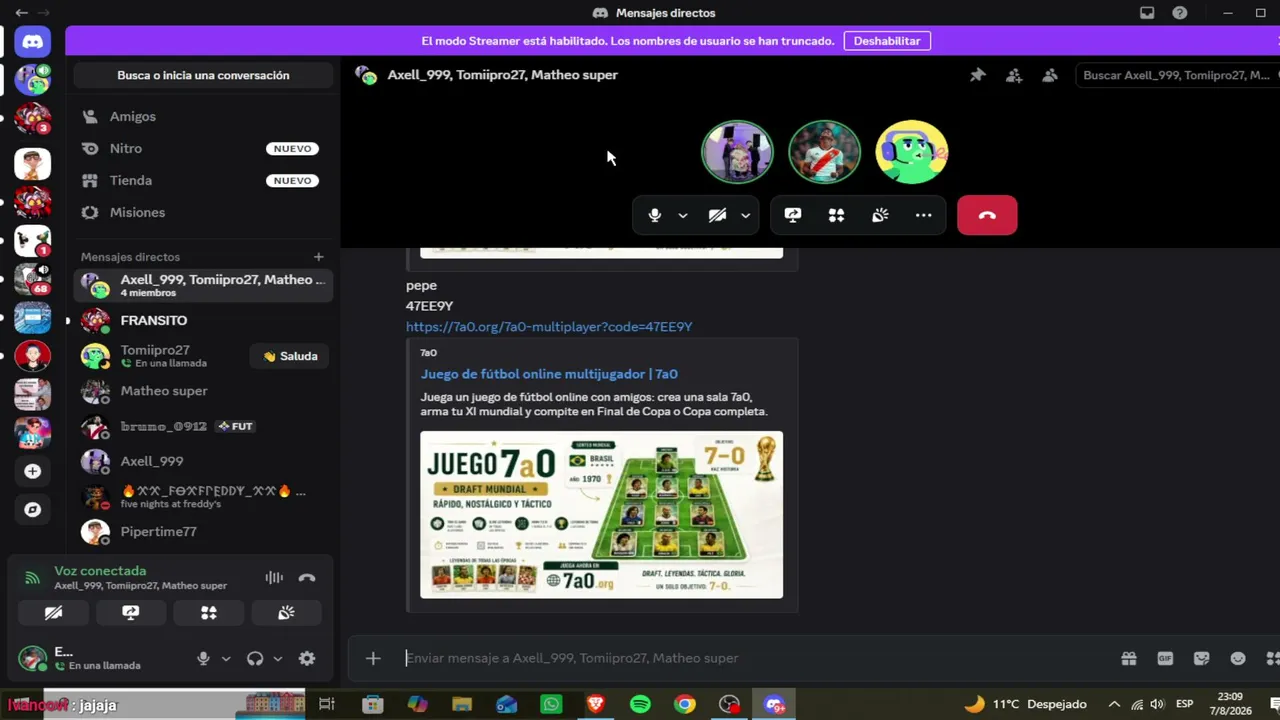Open the Tienda shop
Viewport: 1280px width, 720px height.
point(203,181)
